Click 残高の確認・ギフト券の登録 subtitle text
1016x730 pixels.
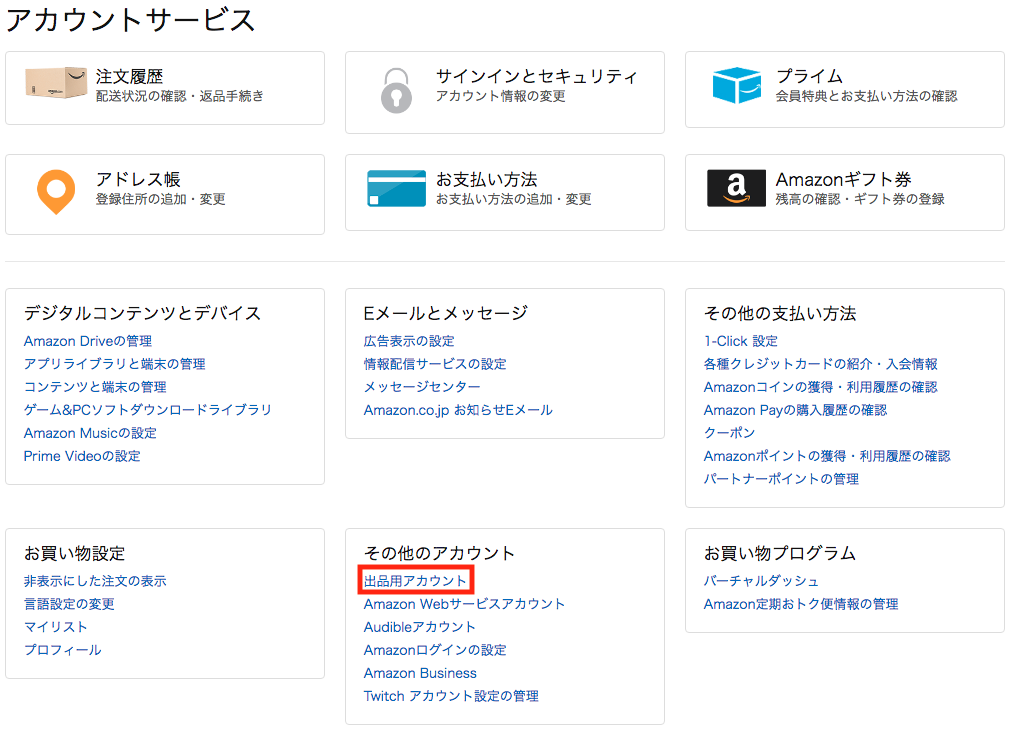(x=860, y=199)
